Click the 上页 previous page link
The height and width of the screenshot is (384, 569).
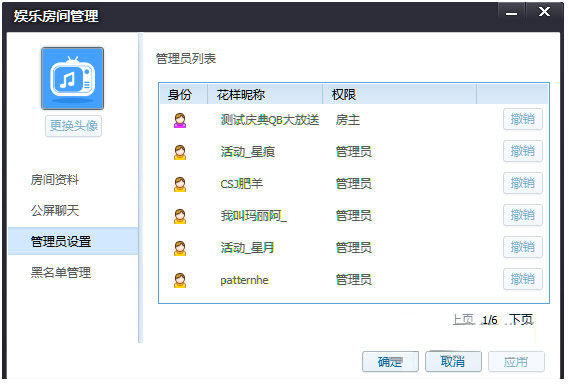pos(463,319)
